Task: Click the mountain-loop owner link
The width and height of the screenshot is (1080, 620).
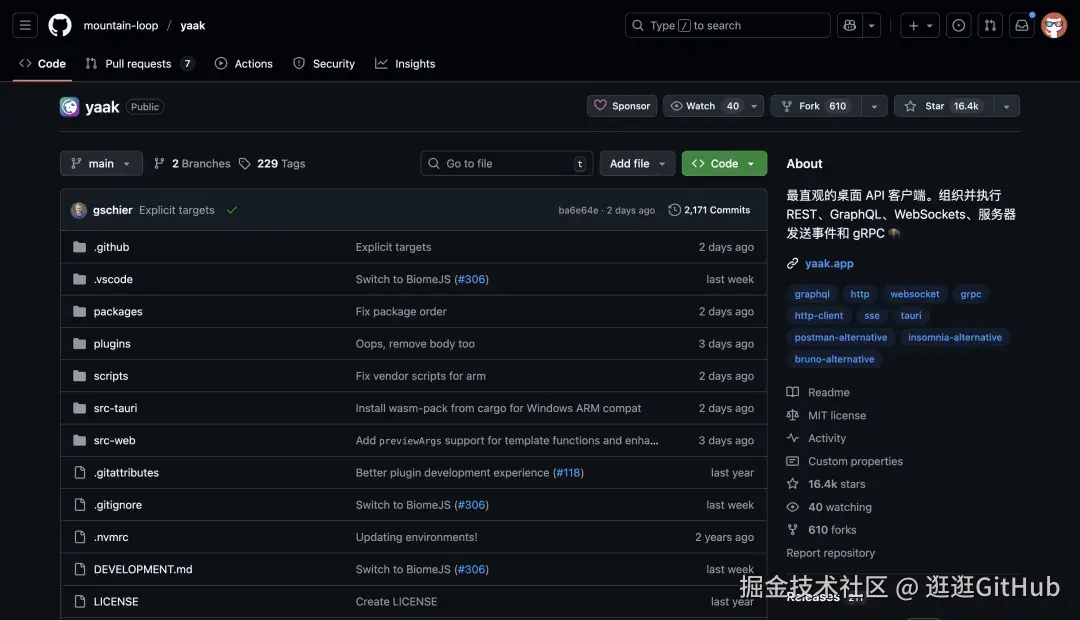Action: coord(121,25)
